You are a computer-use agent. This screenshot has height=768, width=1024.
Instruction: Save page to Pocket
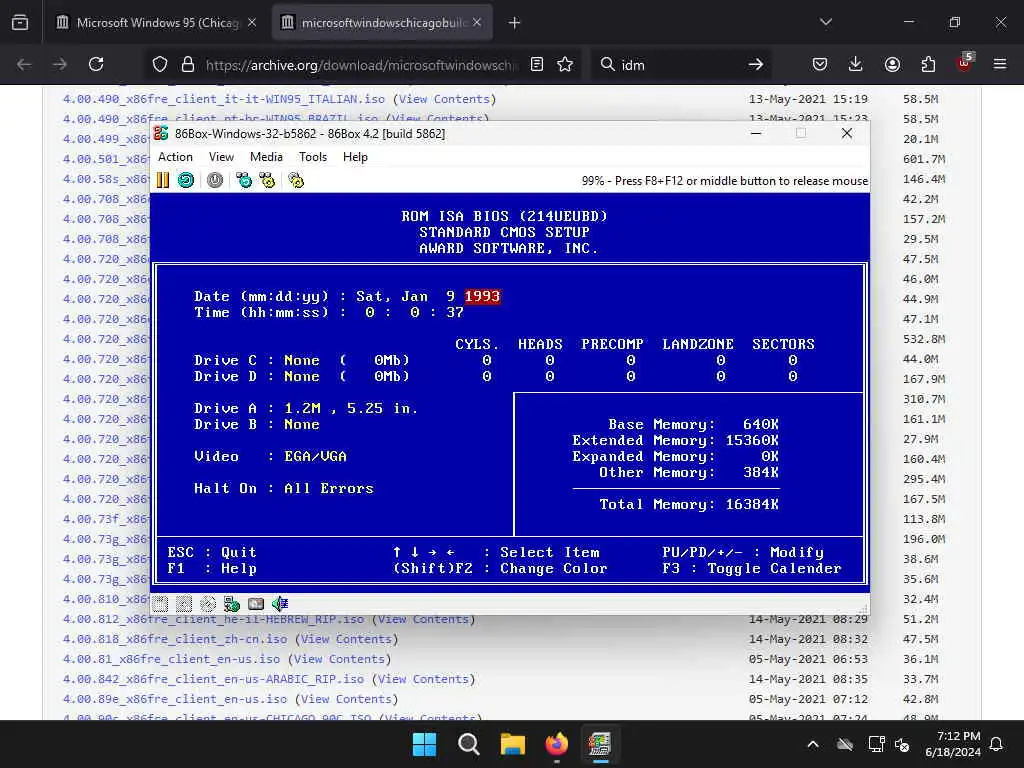click(x=820, y=64)
